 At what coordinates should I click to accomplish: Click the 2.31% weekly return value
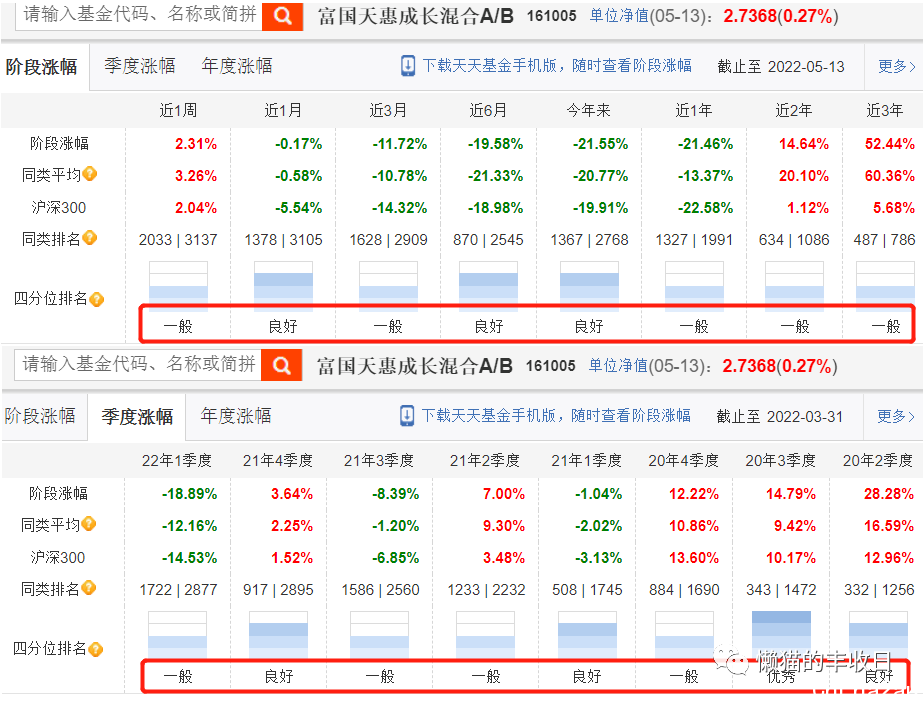(196, 144)
